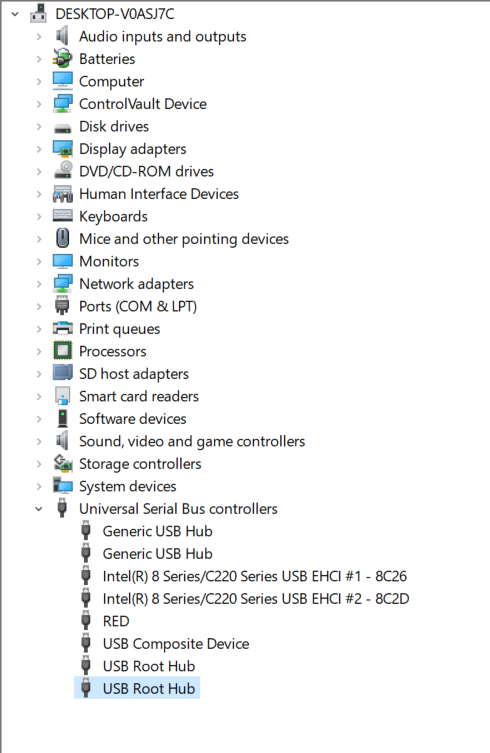Click the Keyboards category icon
Image resolution: width=490 pixels, height=753 pixels.
[62, 216]
